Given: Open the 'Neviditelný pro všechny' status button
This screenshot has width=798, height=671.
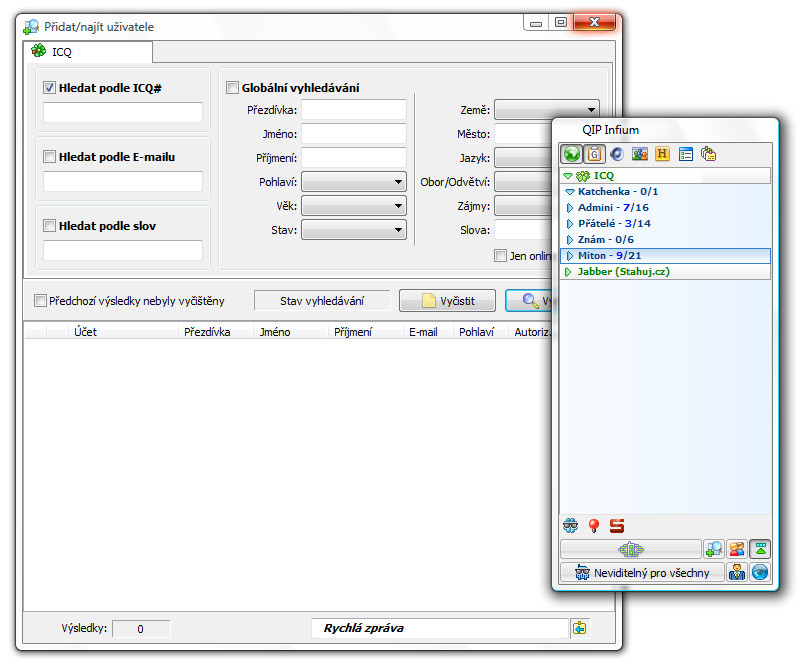Looking at the screenshot, I should tap(642, 573).
